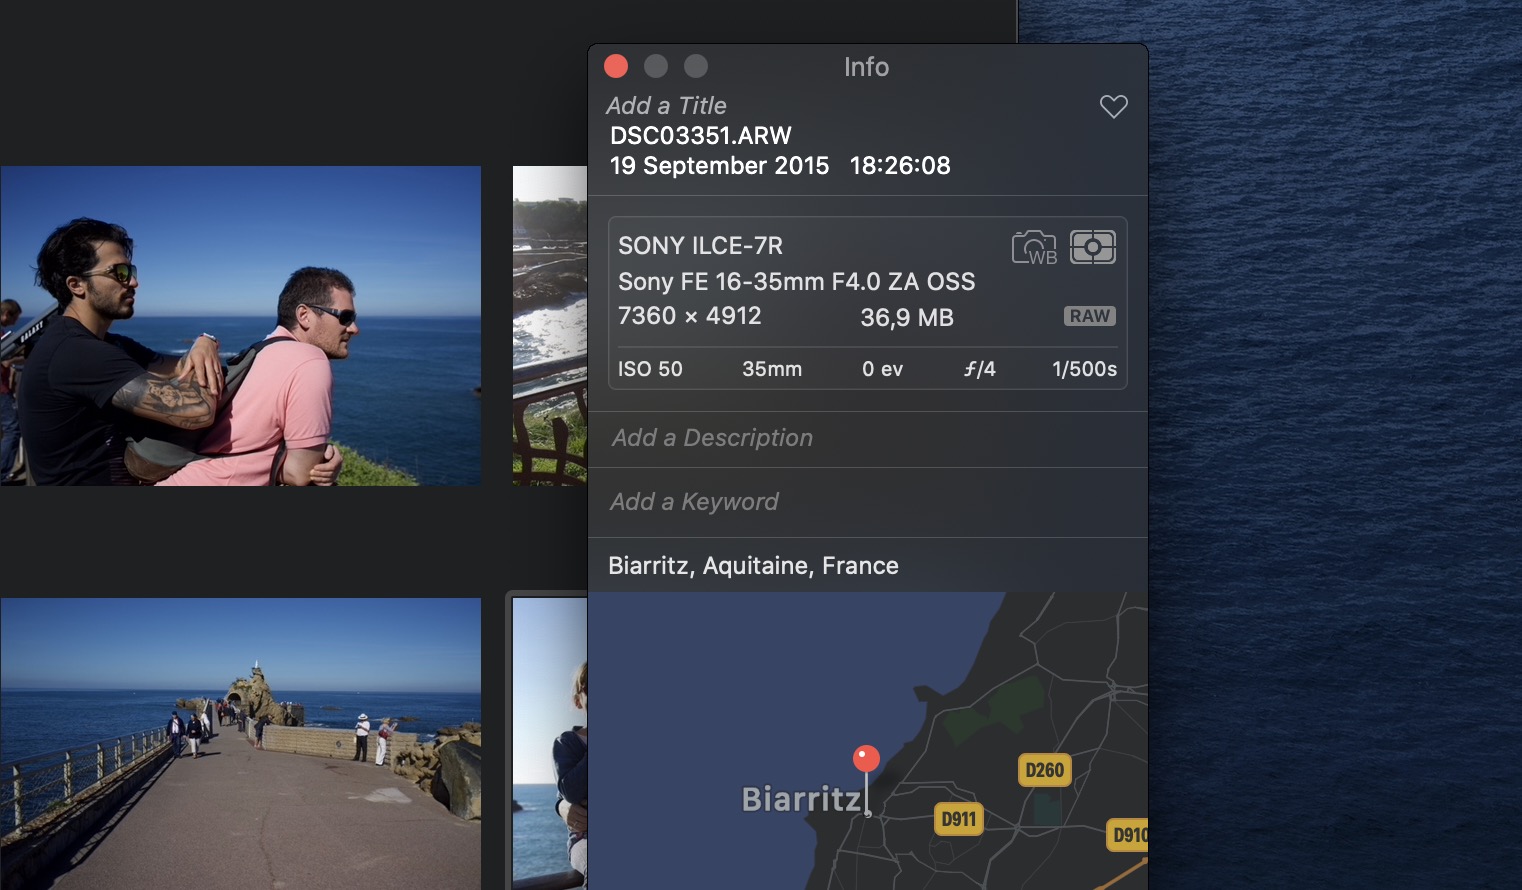Click the ISO 50 value in camera info
Screen dimensions: 1522x890
650,368
